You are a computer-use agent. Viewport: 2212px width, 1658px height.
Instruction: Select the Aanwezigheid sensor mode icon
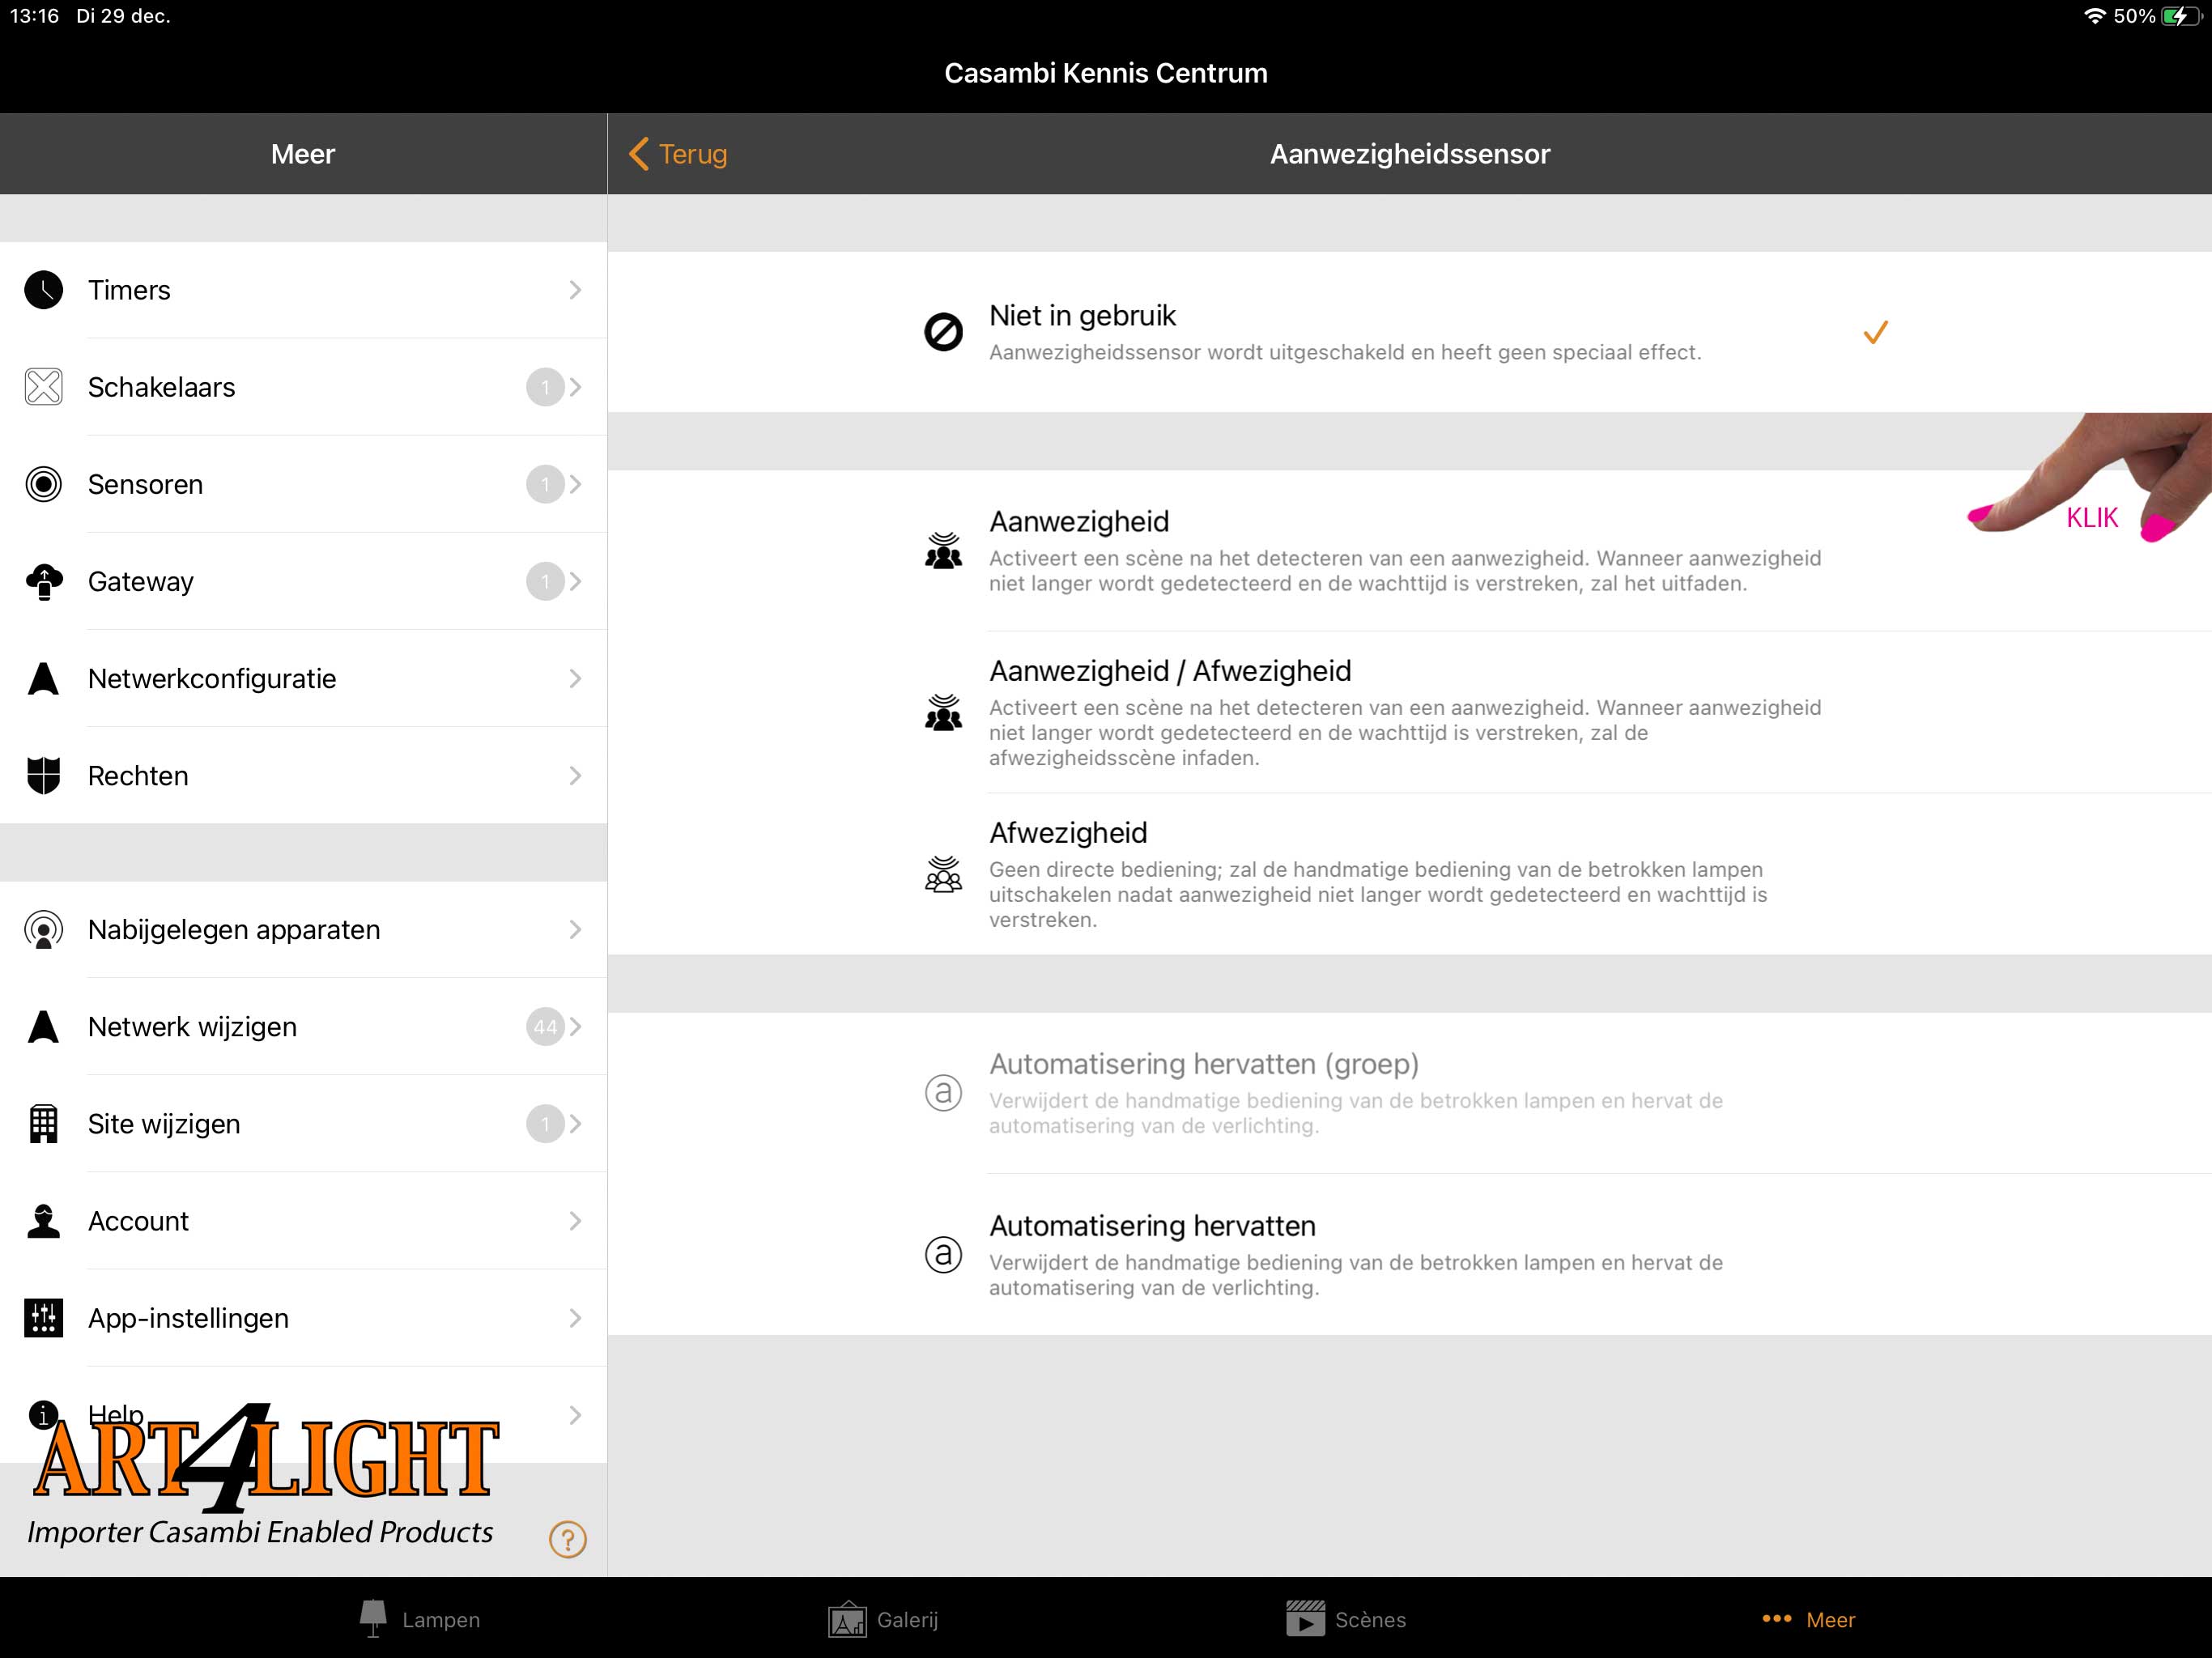(942, 551)
